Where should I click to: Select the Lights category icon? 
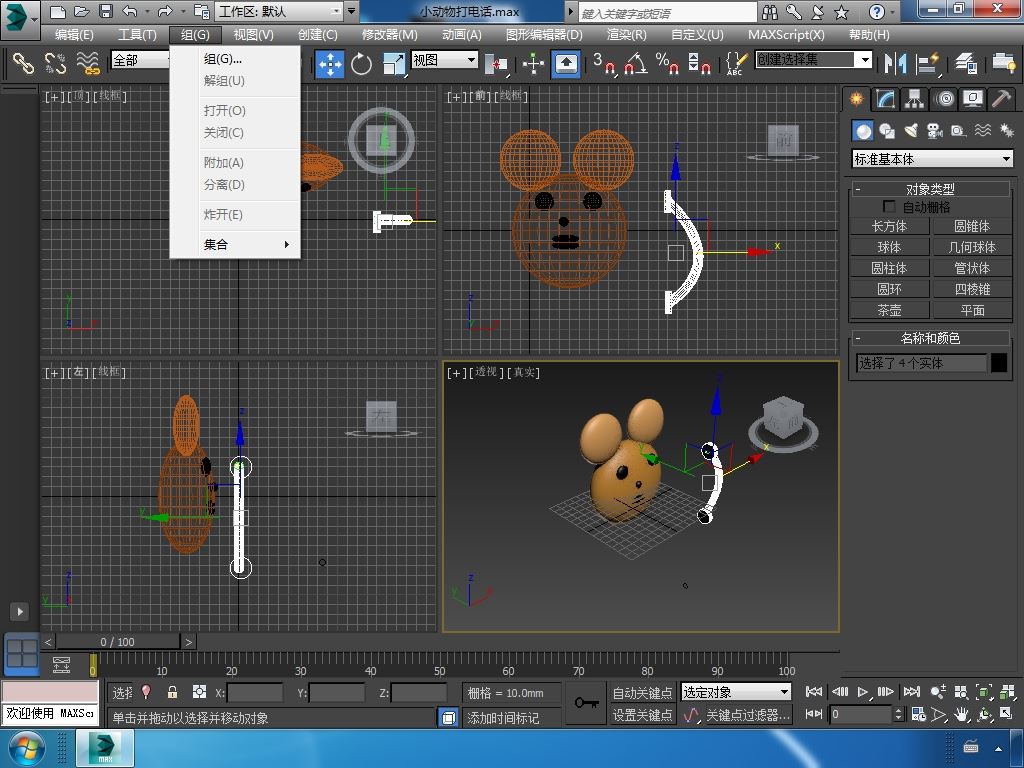pos(911,131)
